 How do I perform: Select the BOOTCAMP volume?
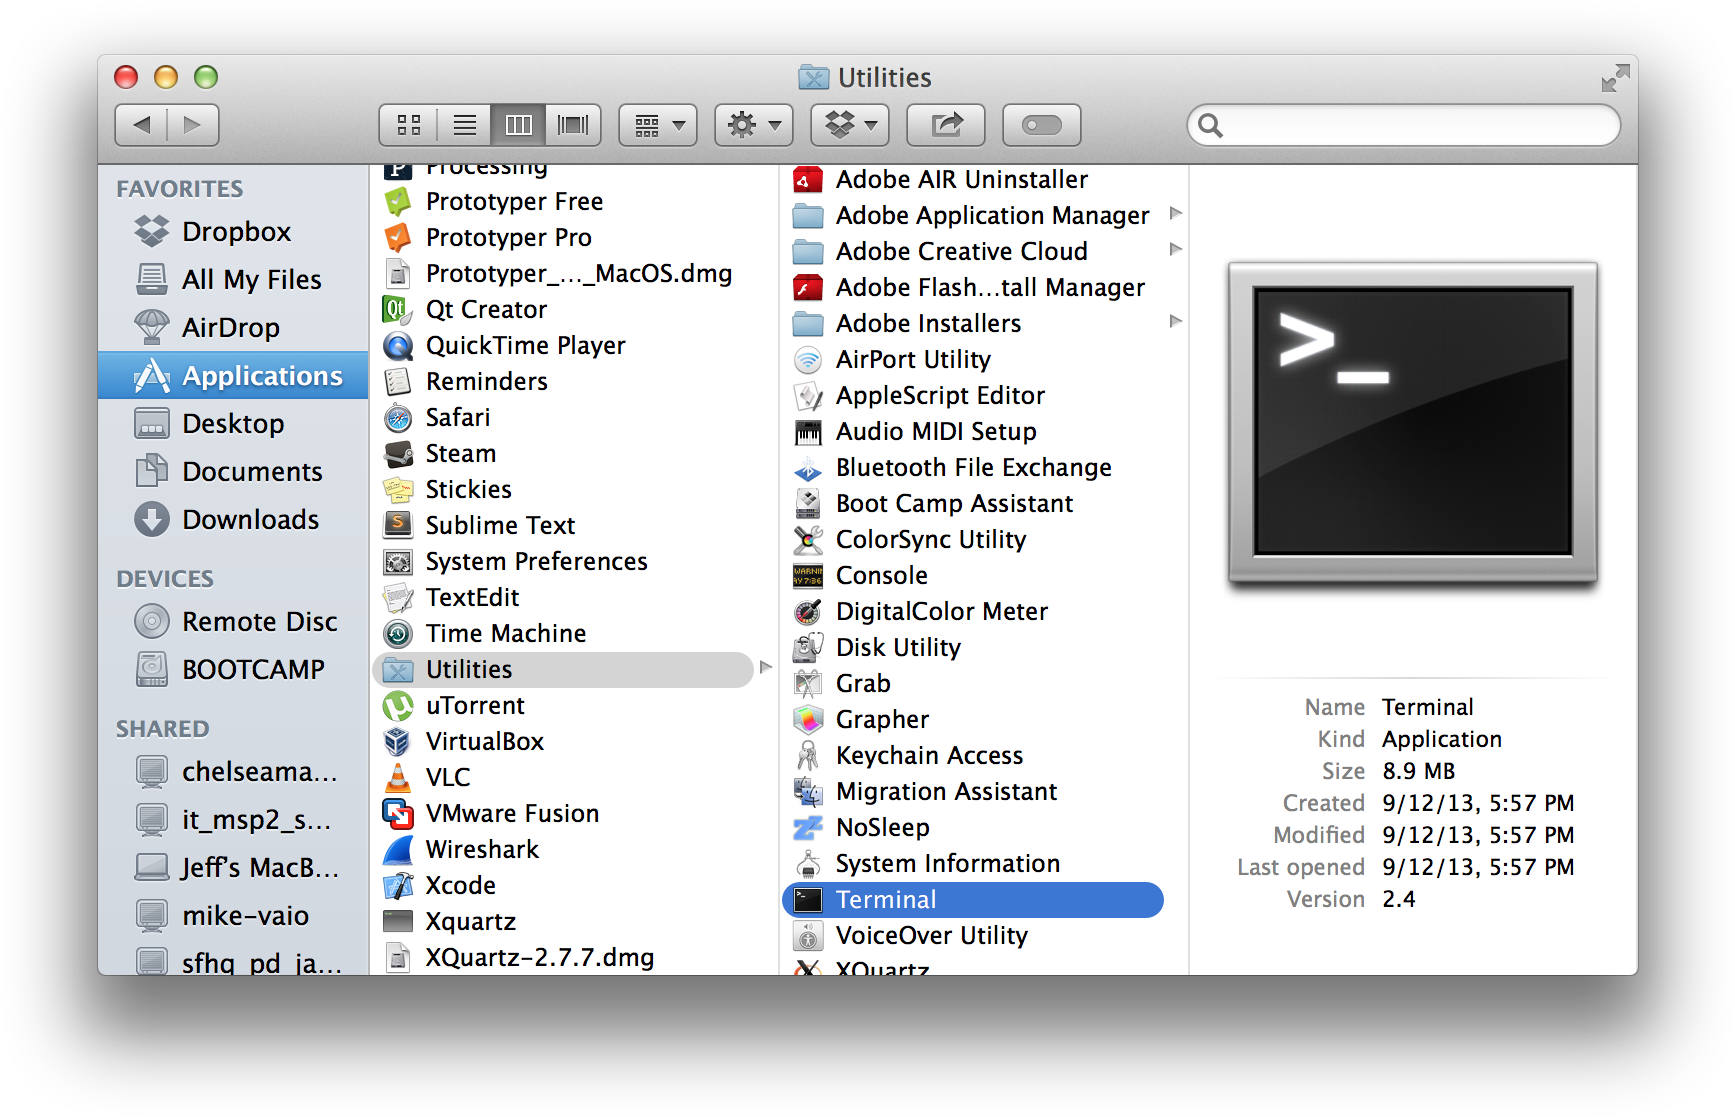(233, 669)
